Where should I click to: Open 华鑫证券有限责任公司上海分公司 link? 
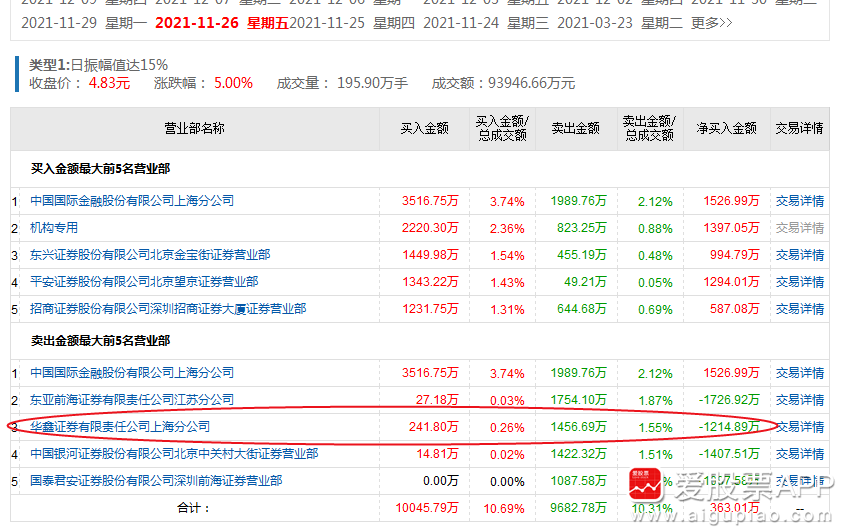pyautogui.click(x=120, y=427)
